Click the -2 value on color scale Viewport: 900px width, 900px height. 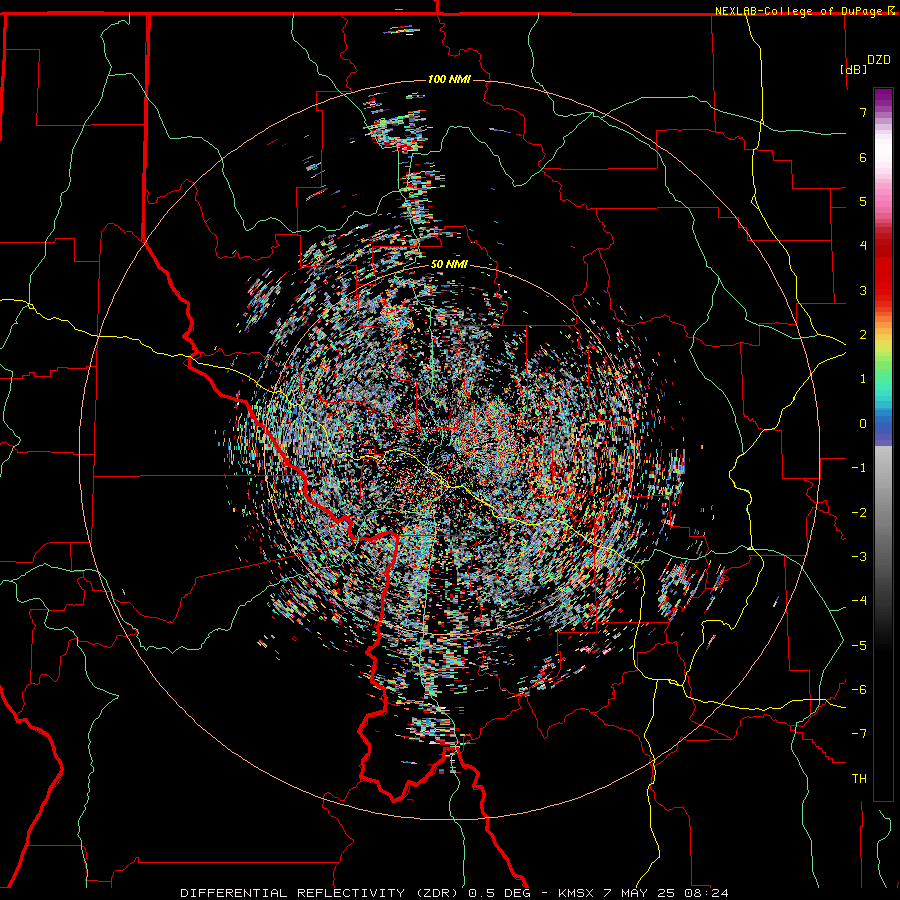859,513
